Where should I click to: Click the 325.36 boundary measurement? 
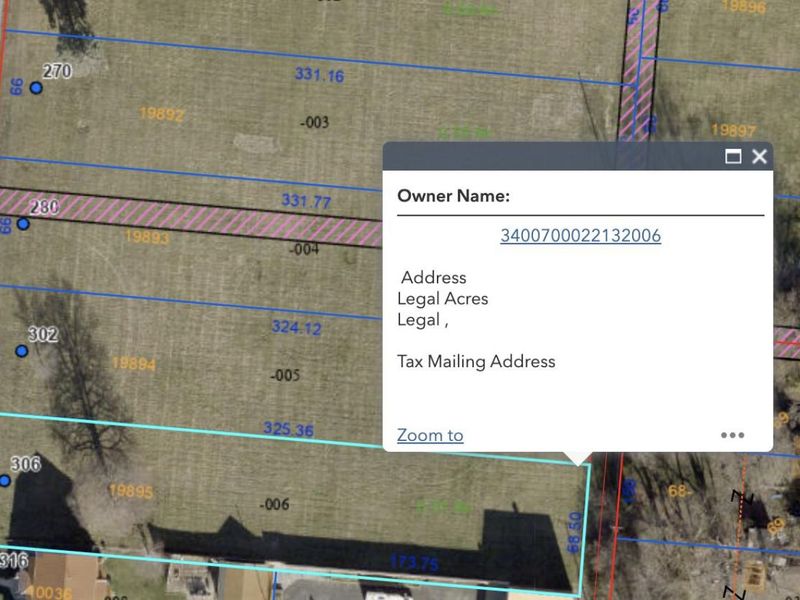289,429
